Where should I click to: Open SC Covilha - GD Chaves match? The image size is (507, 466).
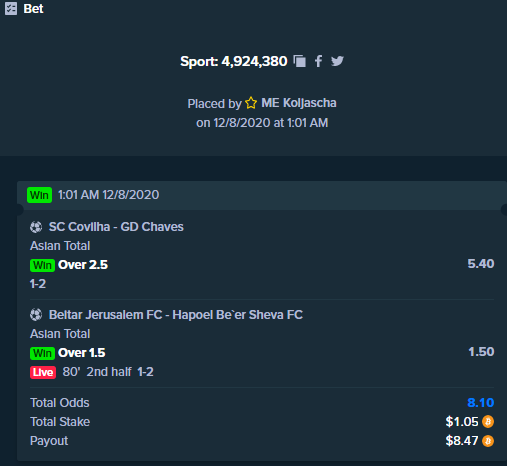pyautogui.click(x=116, y=227)
